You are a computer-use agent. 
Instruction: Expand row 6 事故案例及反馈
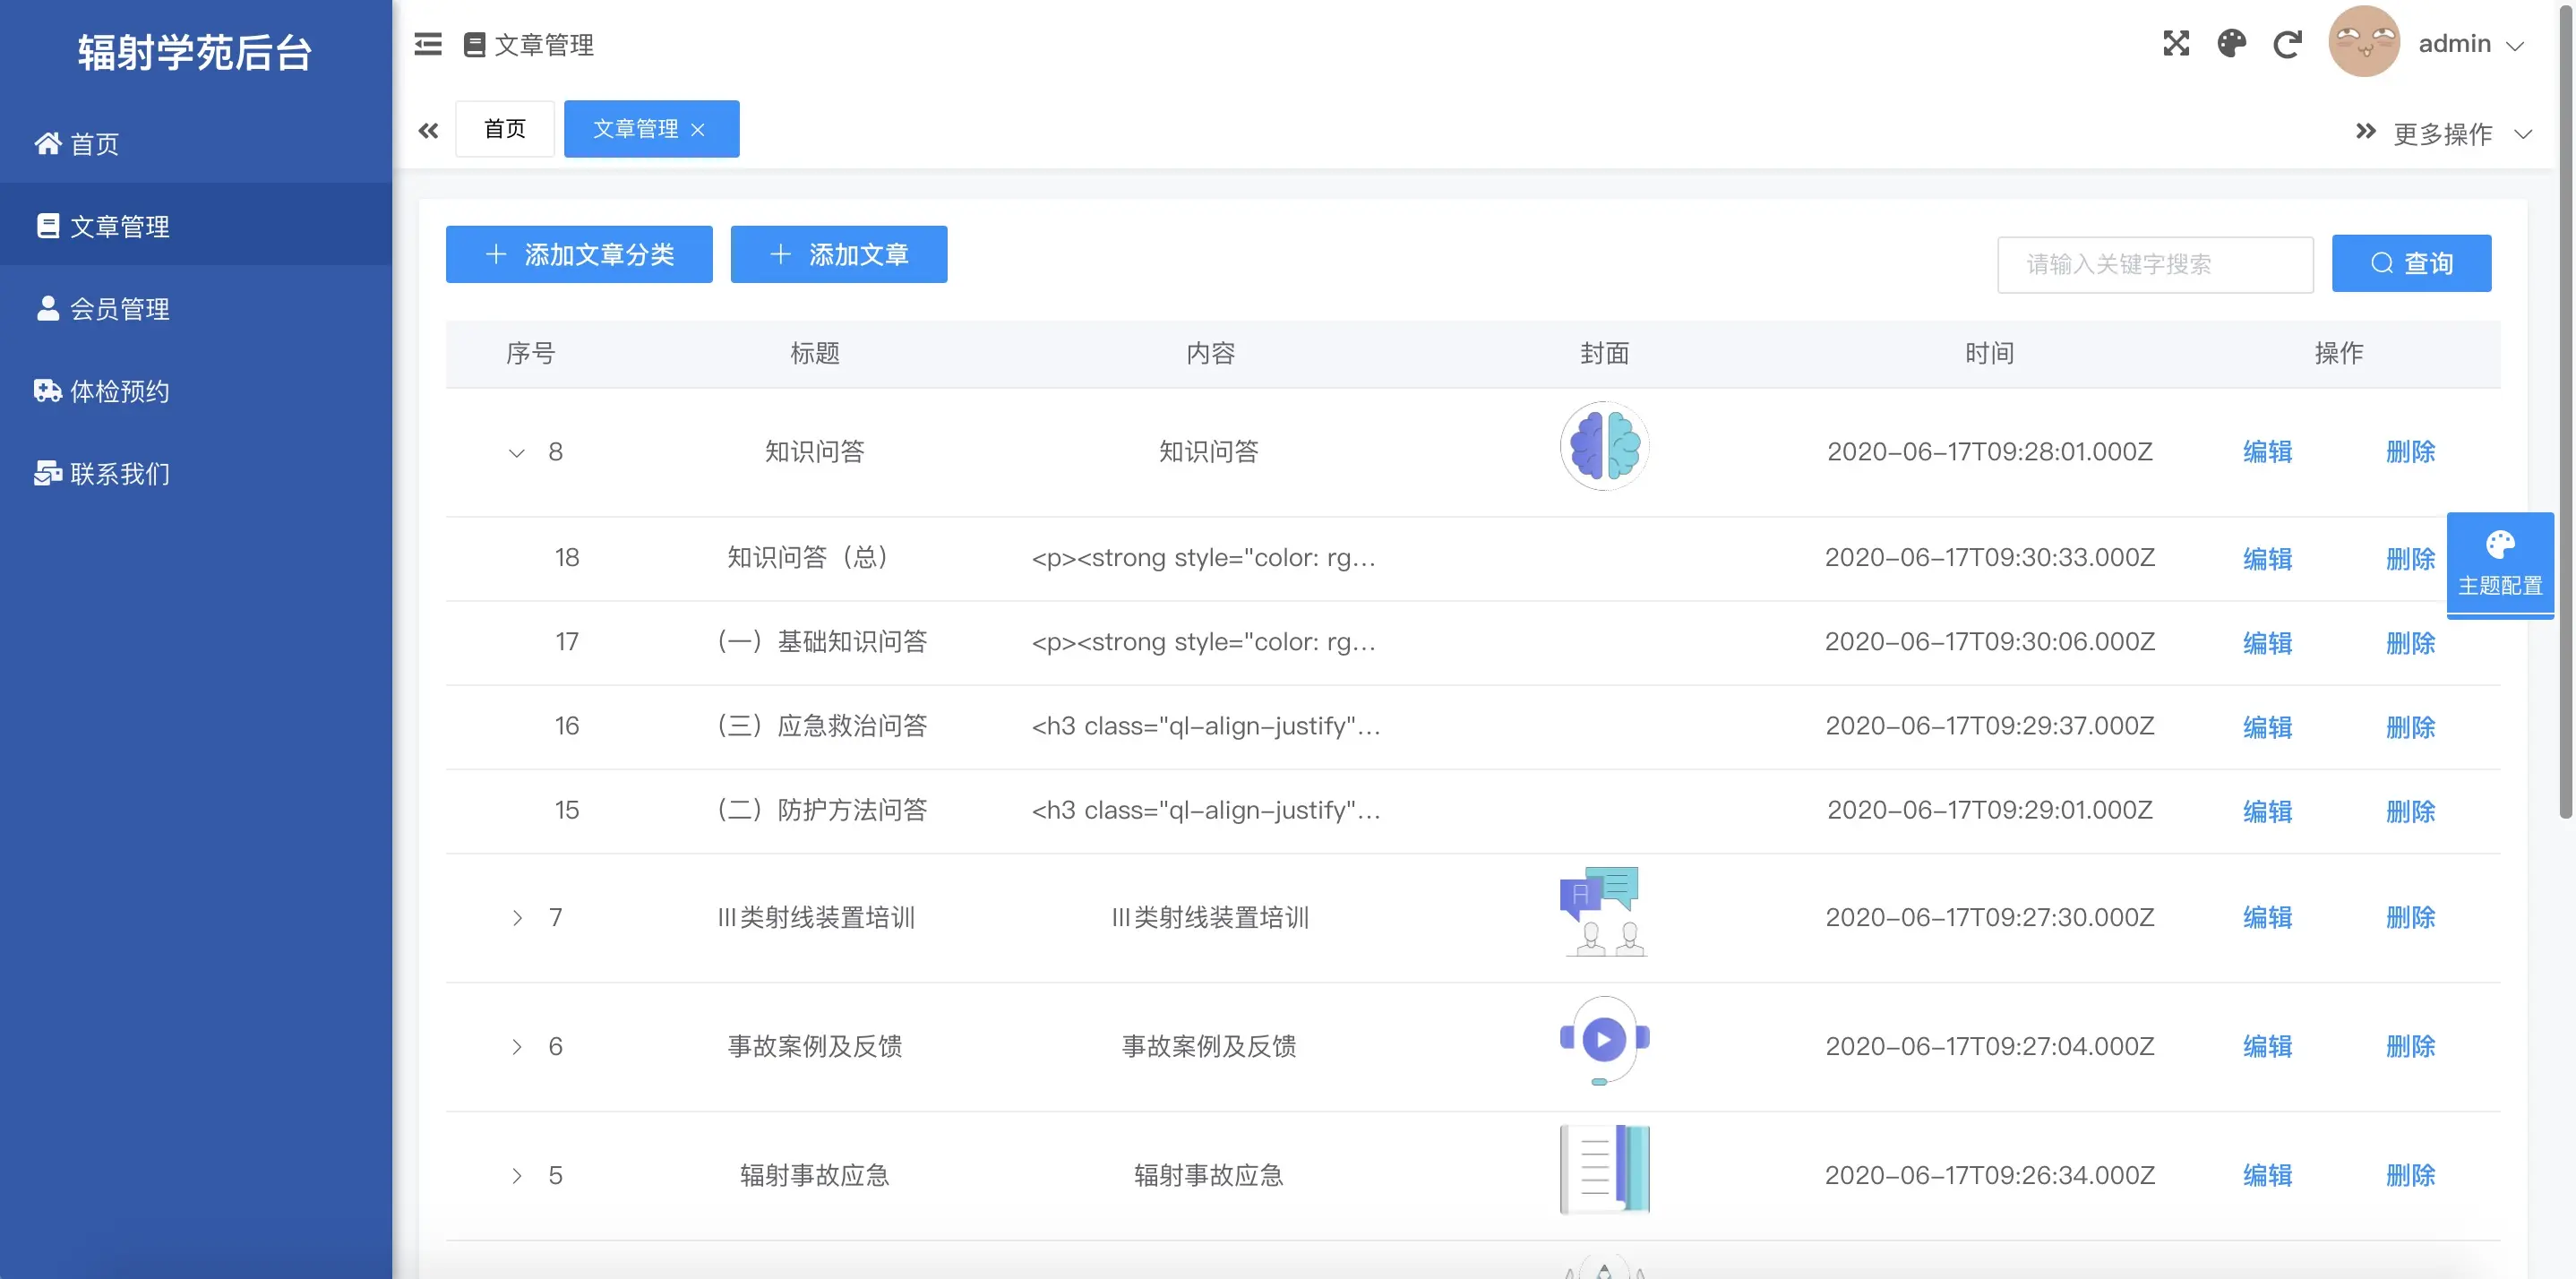[x=516, y=1047]
